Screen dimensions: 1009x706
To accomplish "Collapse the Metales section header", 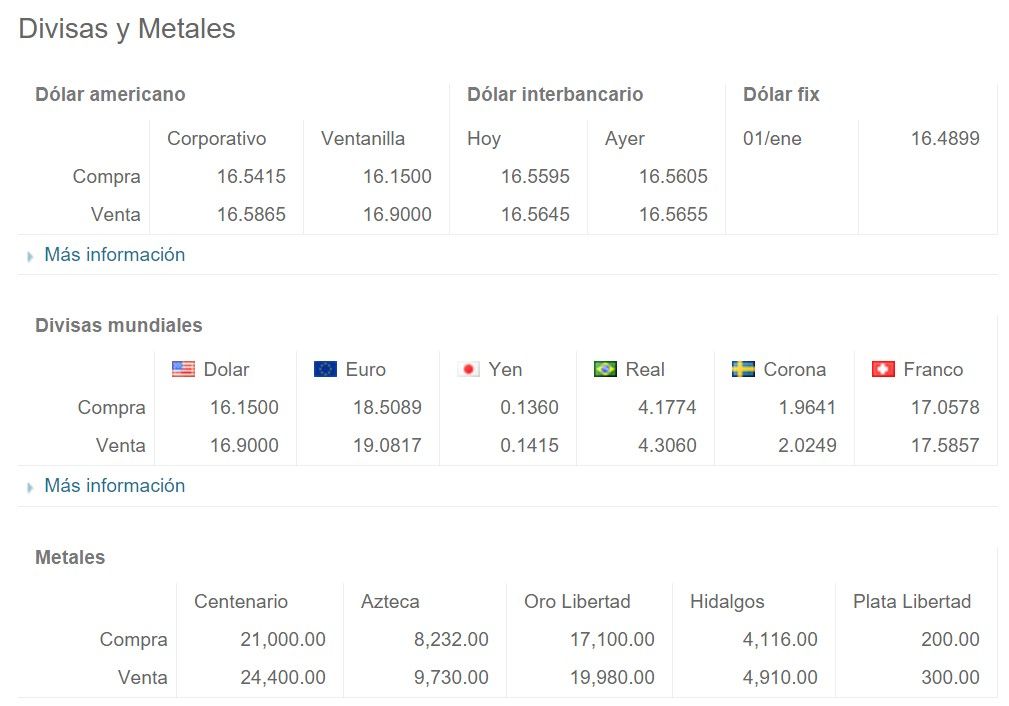I will click(70, 558).
